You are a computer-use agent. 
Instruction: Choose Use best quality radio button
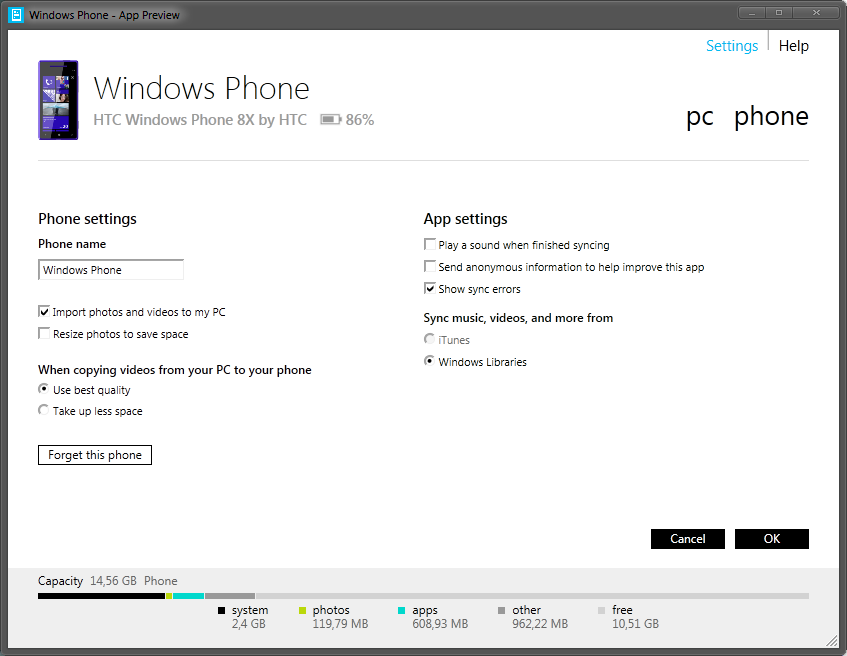coord(44,390)
